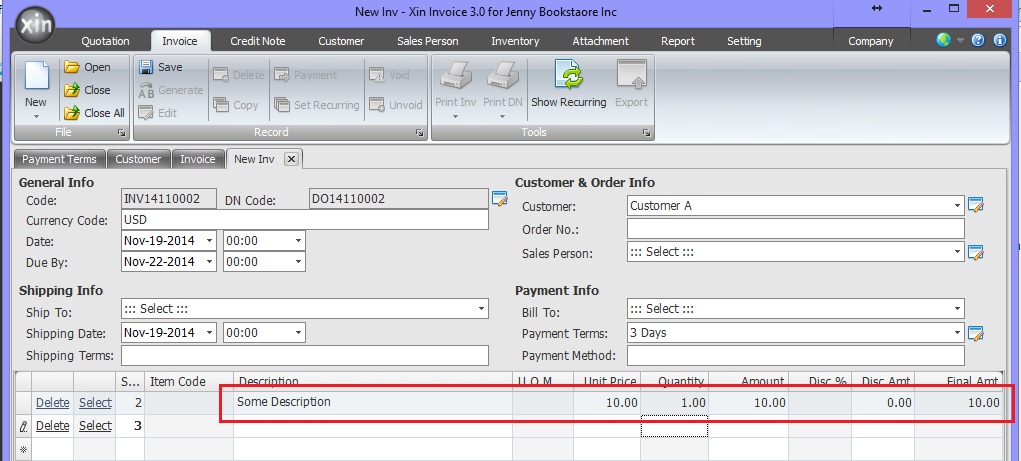Click Select link in row 3
The width and height of the screenshot is (1021, 461).
(95, 426)
